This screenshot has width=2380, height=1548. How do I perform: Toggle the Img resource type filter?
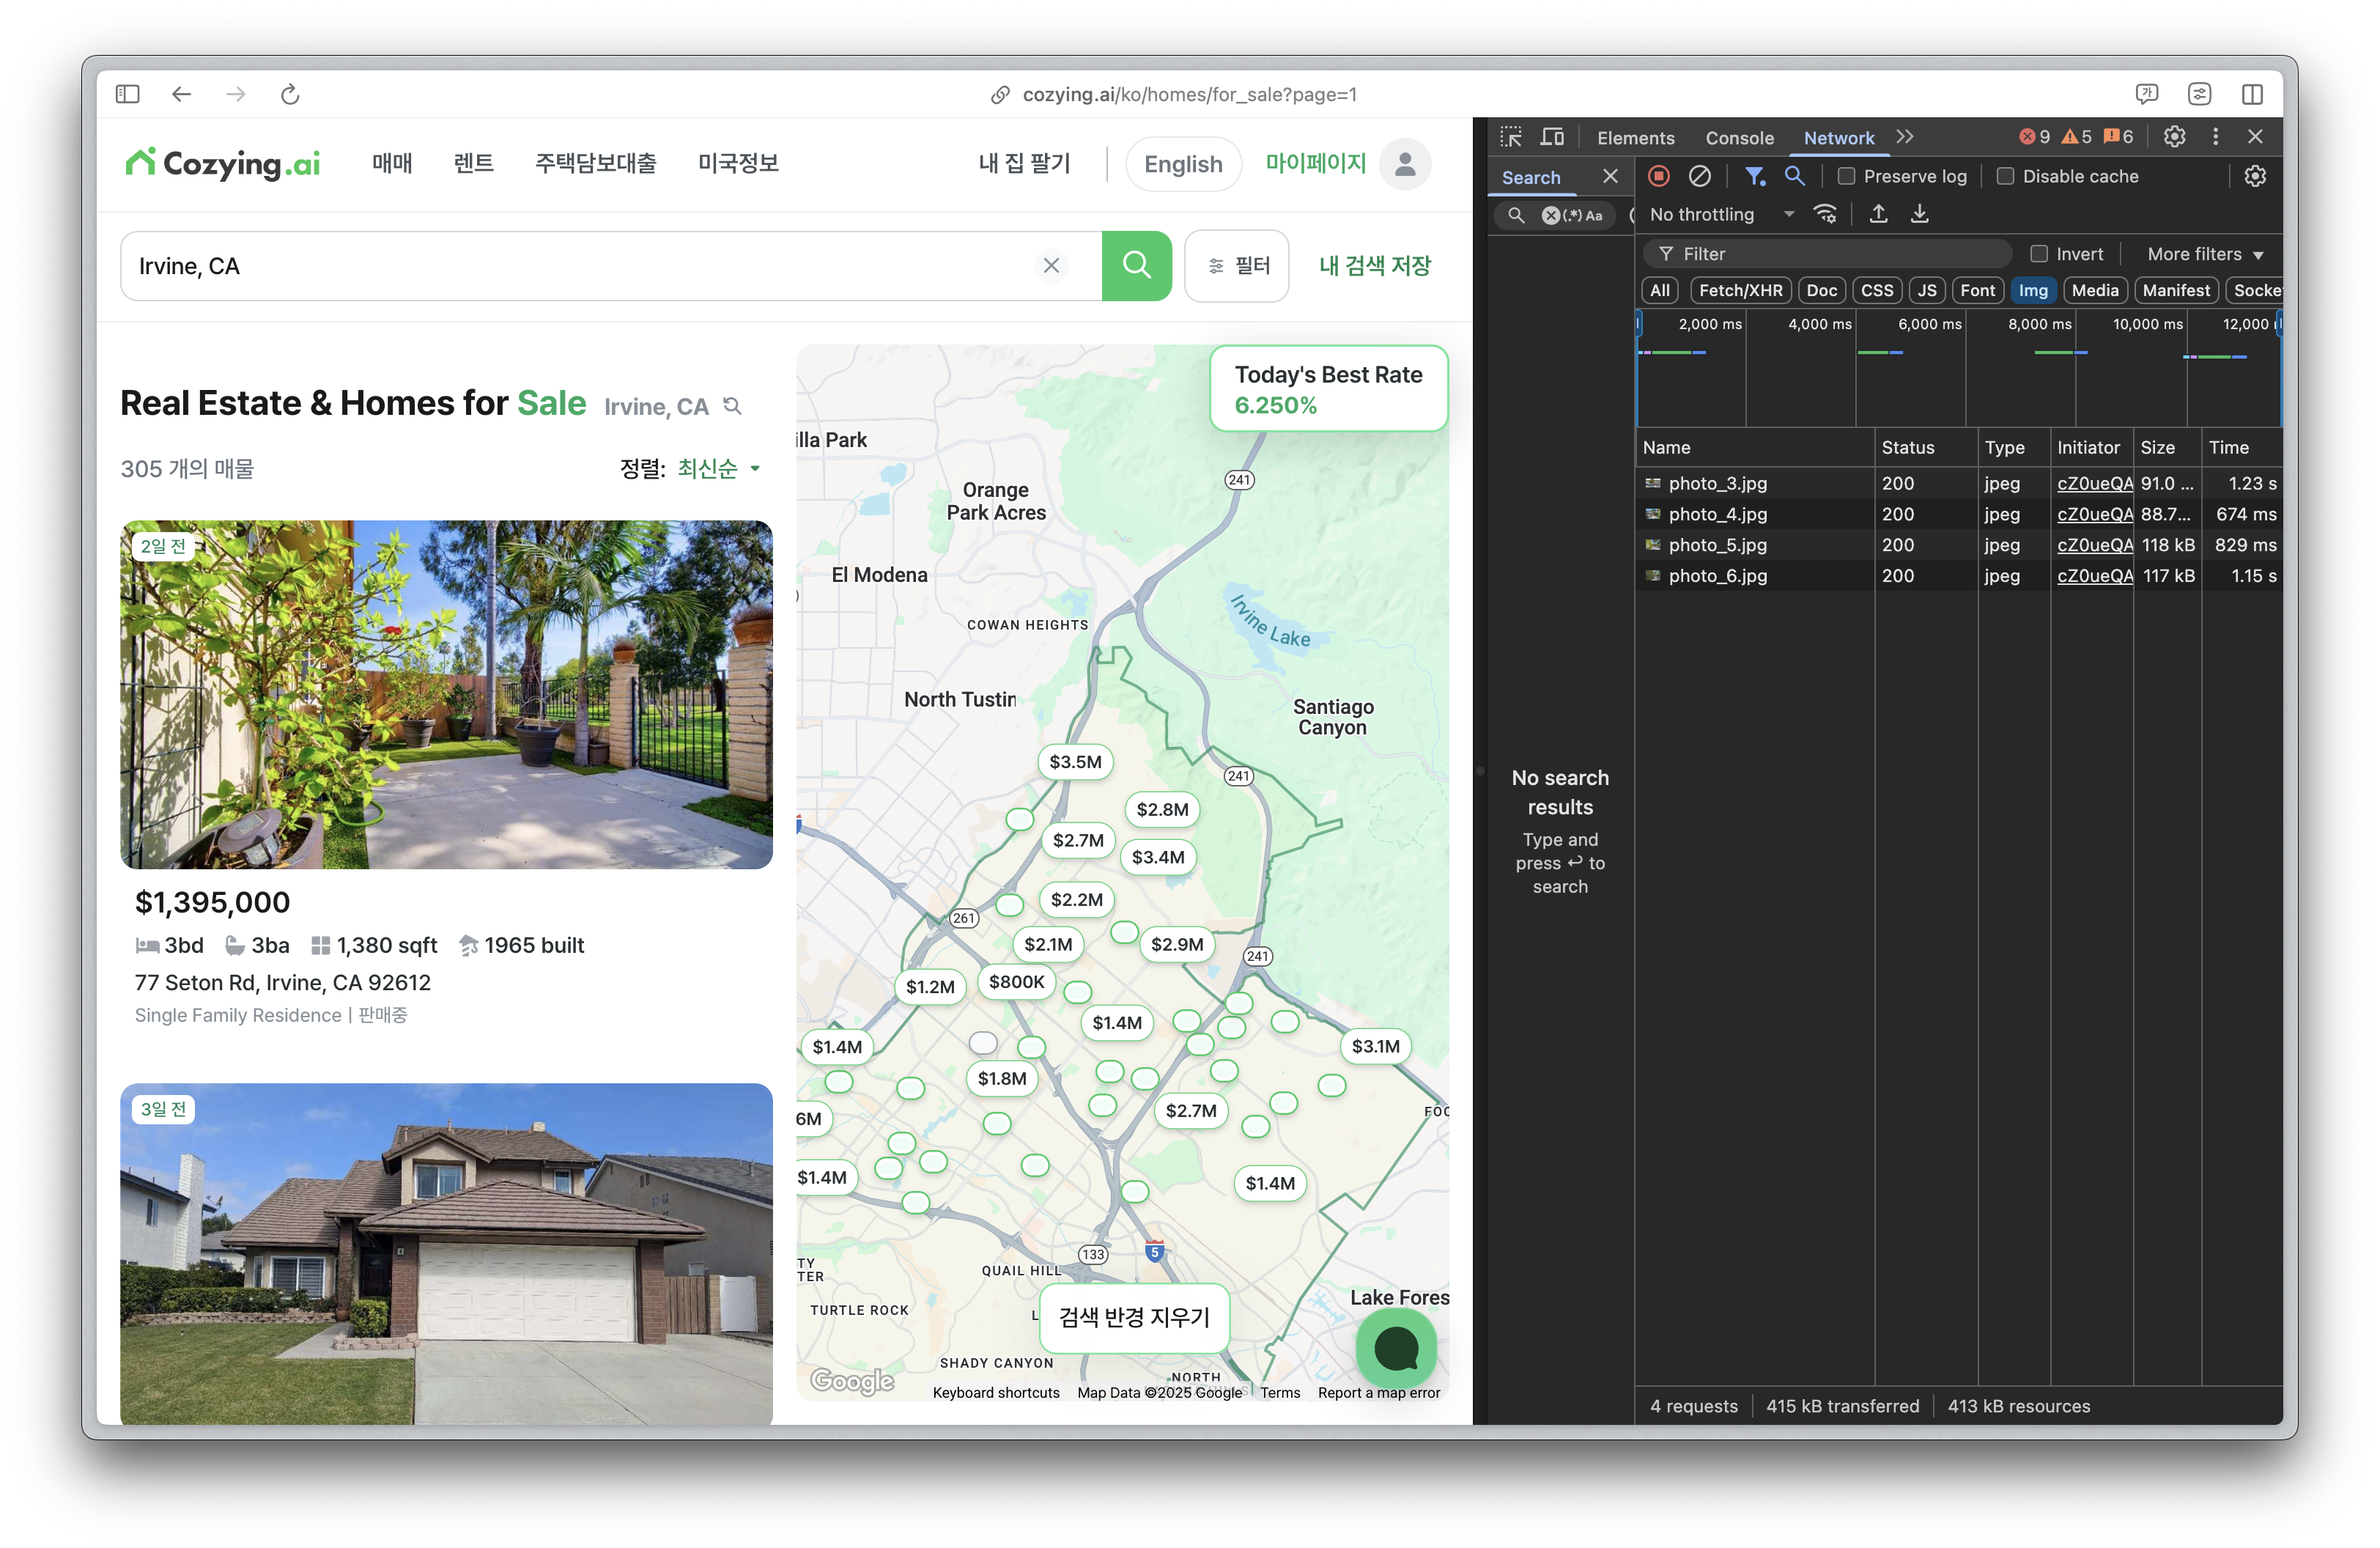point(2033,290)
